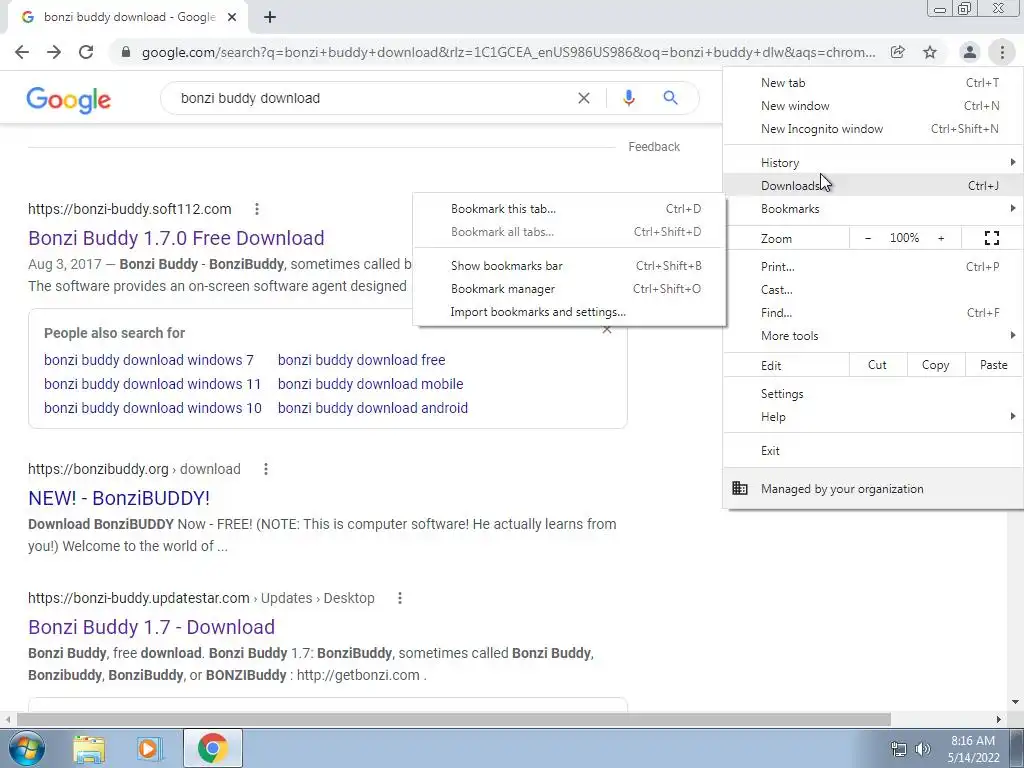Open the network tray icon

[x=899, y=749]
